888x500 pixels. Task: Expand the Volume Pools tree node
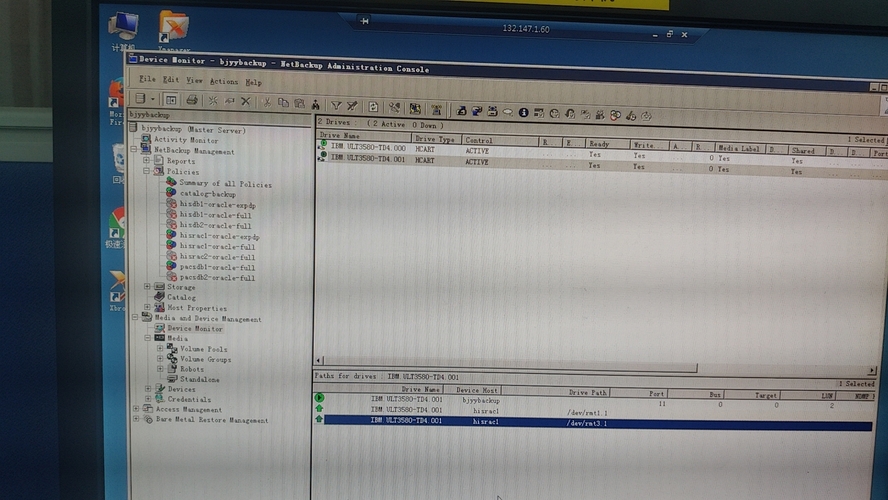pyautogui.click(x=160, y=348)
